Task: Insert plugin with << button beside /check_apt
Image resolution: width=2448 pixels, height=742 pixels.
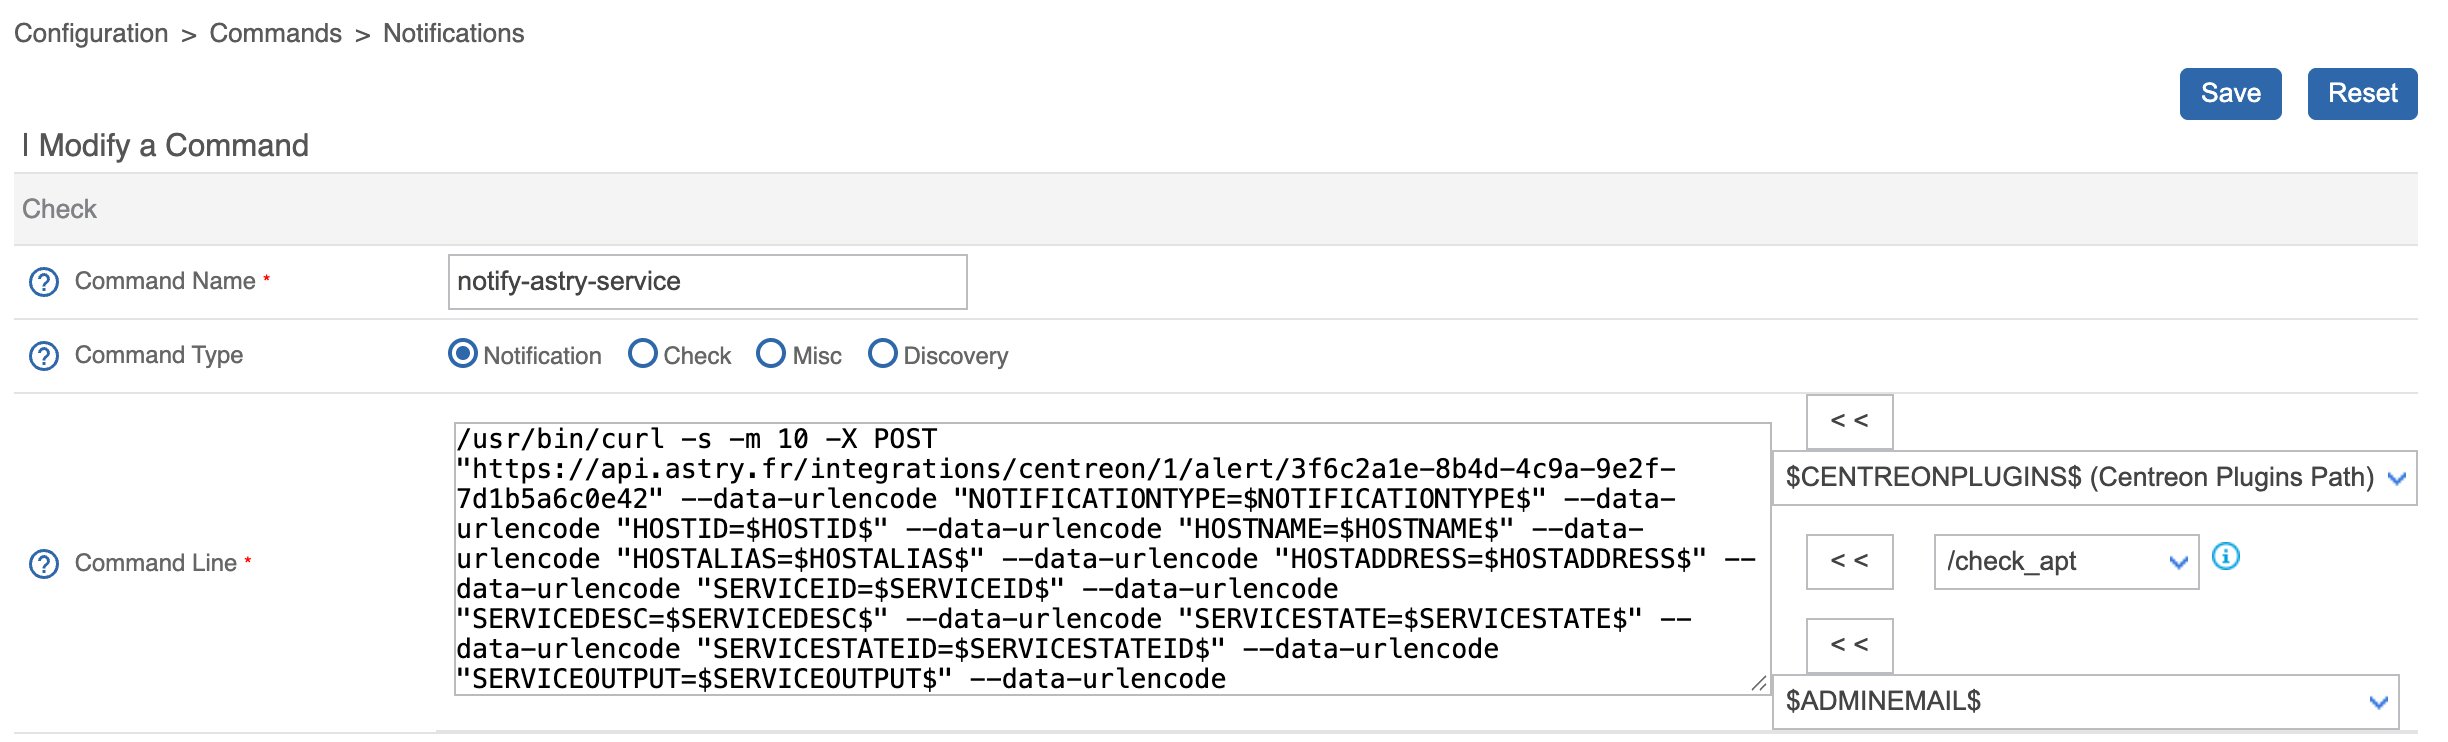Action: pyautogui.click(x=1849, y=562)
